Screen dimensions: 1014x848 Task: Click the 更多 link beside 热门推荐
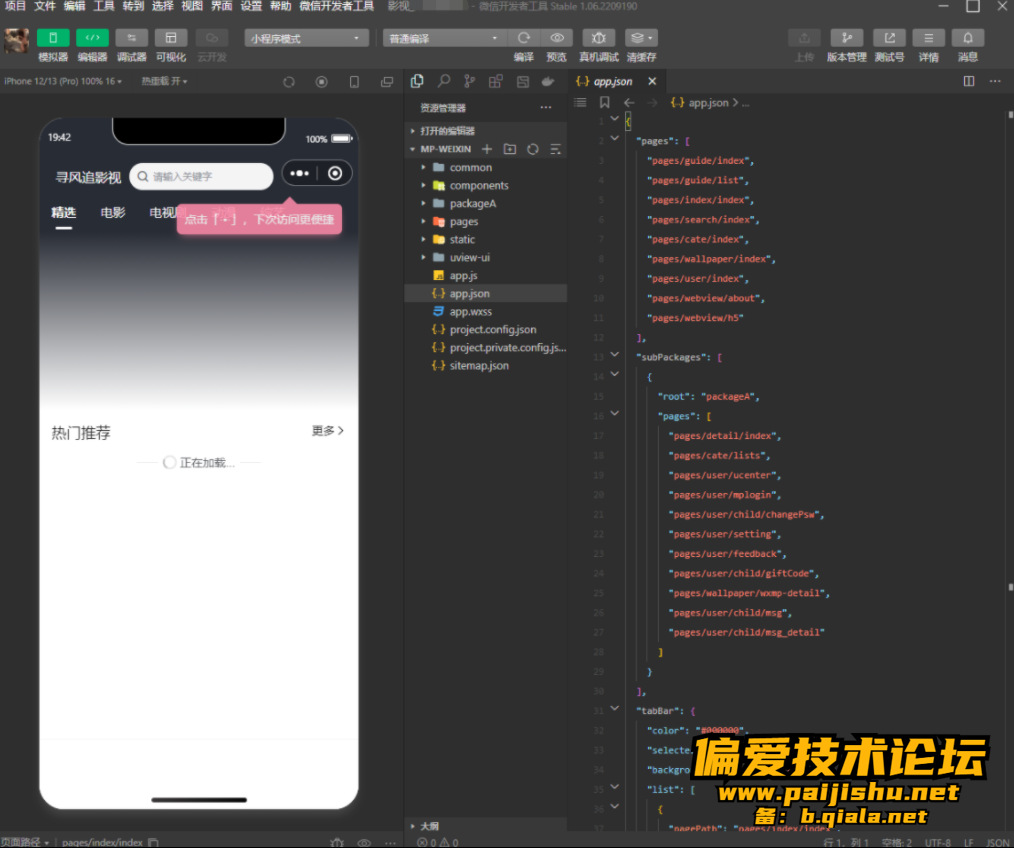(328, 431)
